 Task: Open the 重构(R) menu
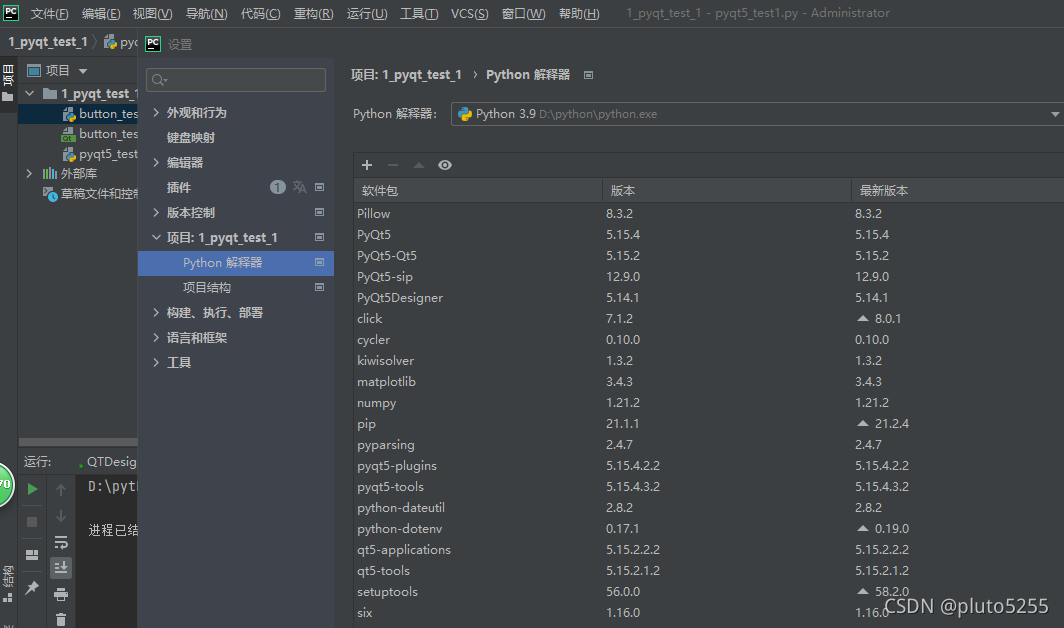coord(314,14)
